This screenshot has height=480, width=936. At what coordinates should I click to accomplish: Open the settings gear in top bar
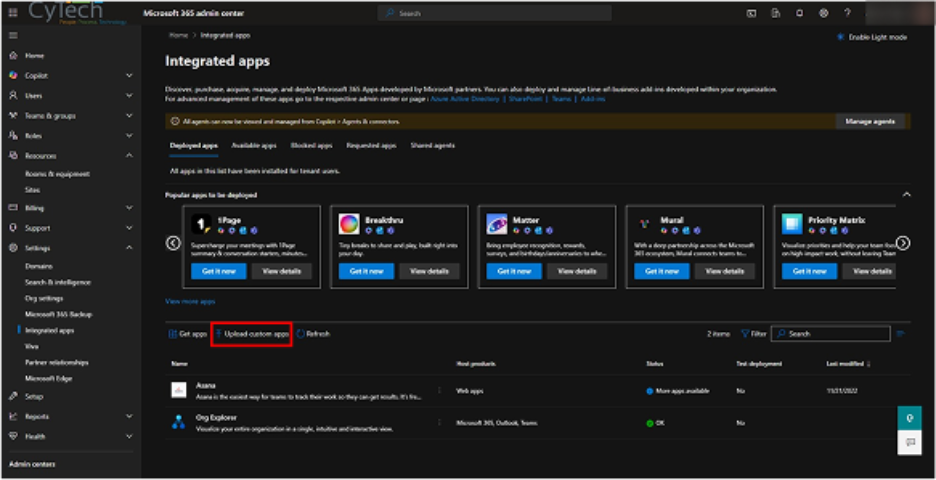pos(823,13)
